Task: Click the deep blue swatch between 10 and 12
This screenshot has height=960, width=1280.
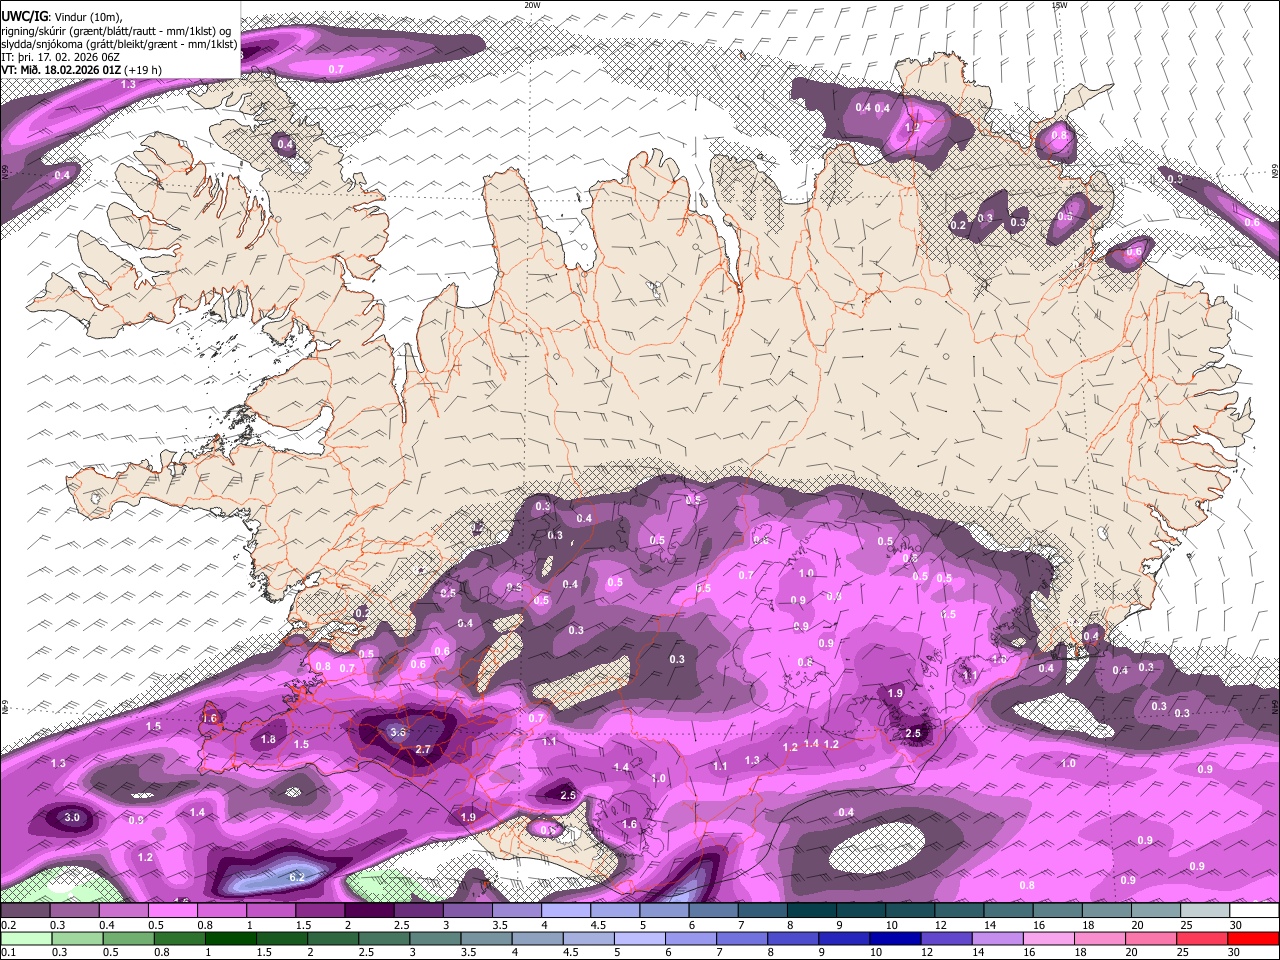Action: pos(894,938)
